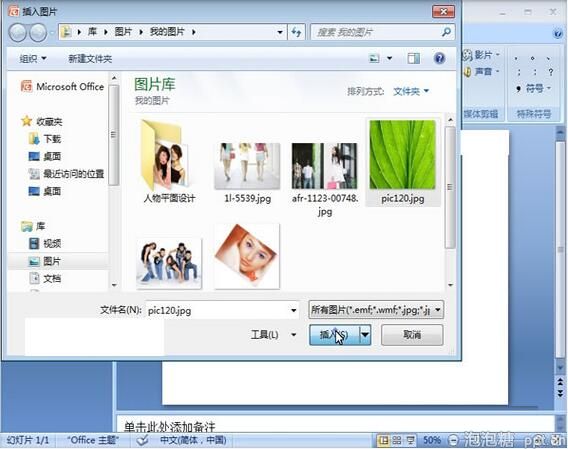Open the 工具(L) tools dropdown
The width and height of the screenshot is (568, 449).
pos(273,334)
